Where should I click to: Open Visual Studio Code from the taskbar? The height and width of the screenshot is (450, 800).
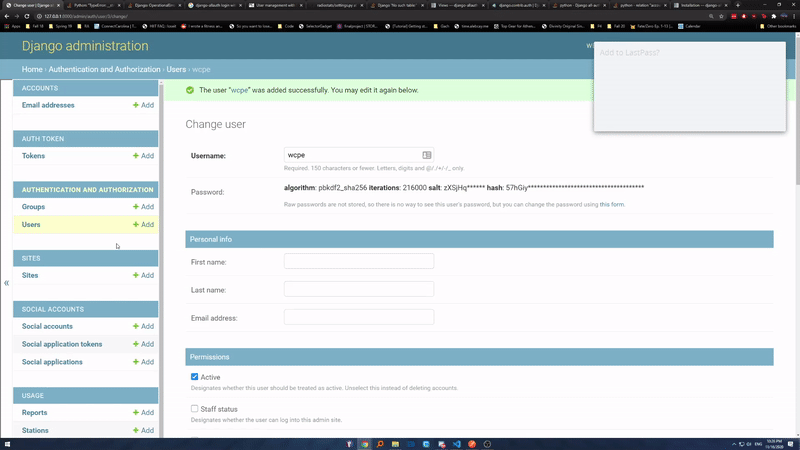457,444
